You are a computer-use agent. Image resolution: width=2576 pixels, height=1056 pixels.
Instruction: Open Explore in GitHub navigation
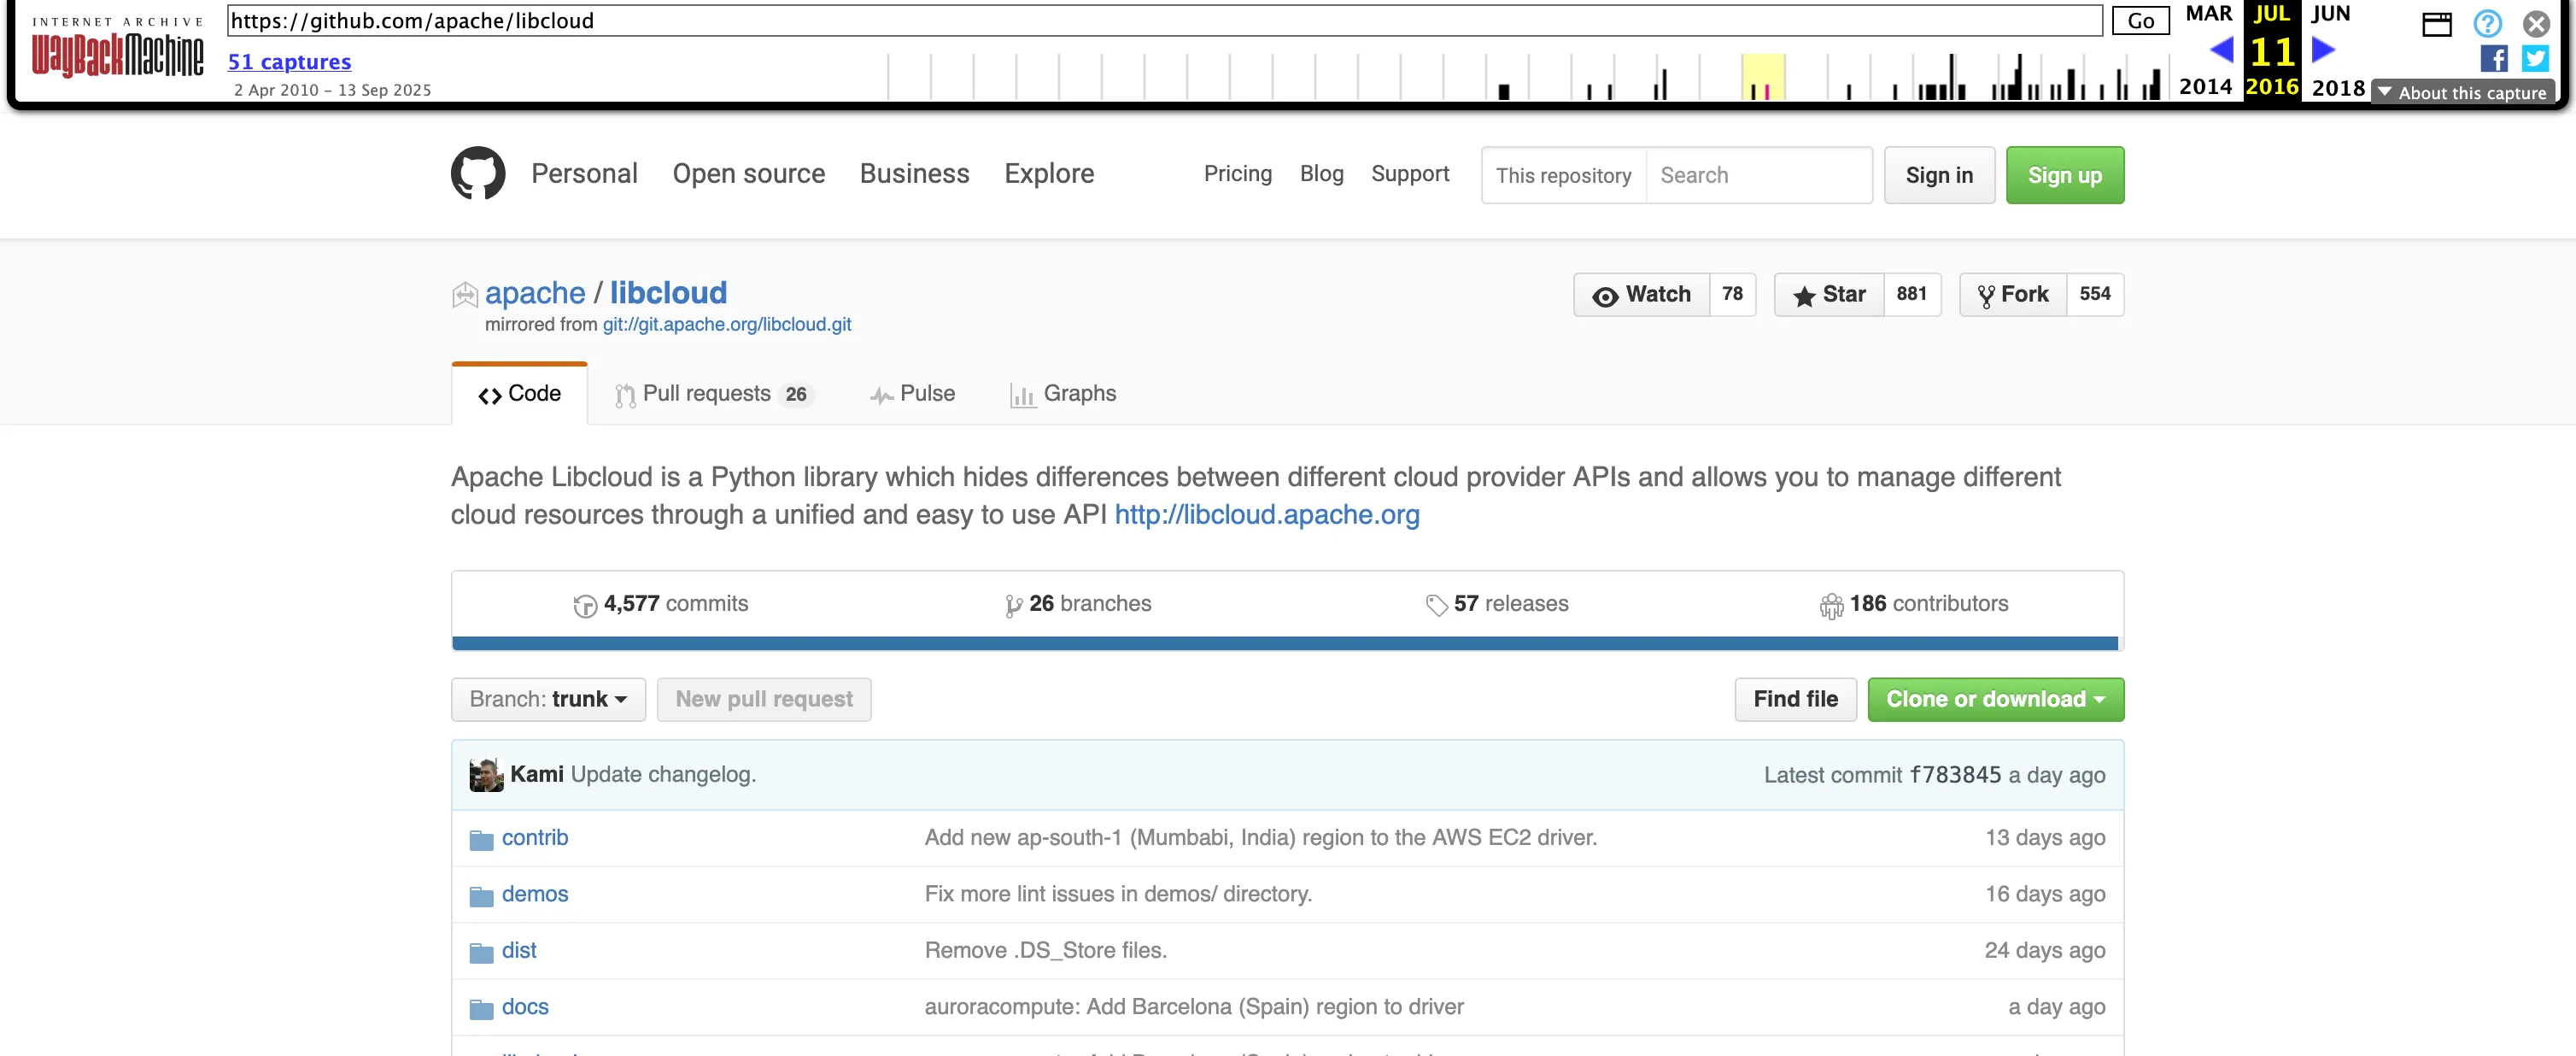(1049, 174)
